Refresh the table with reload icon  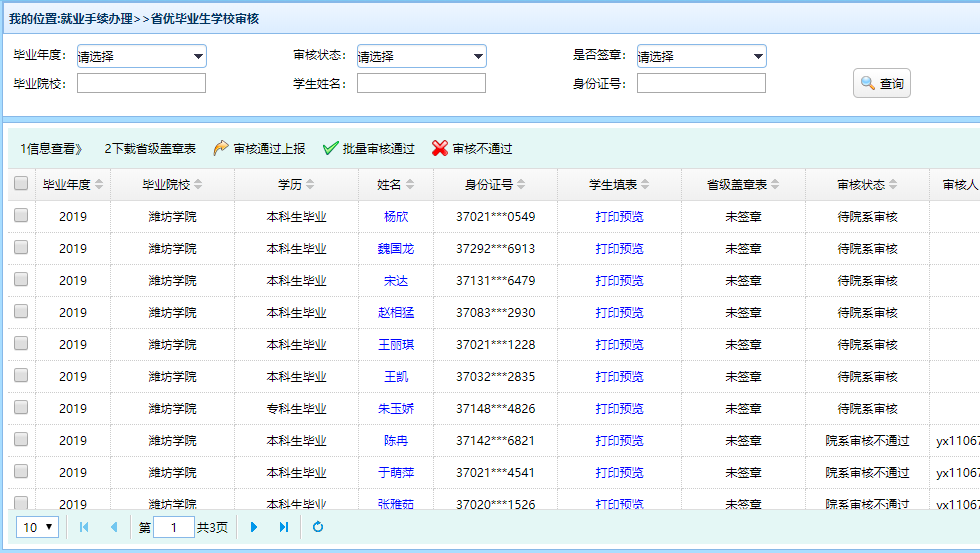tap(318, 527)
